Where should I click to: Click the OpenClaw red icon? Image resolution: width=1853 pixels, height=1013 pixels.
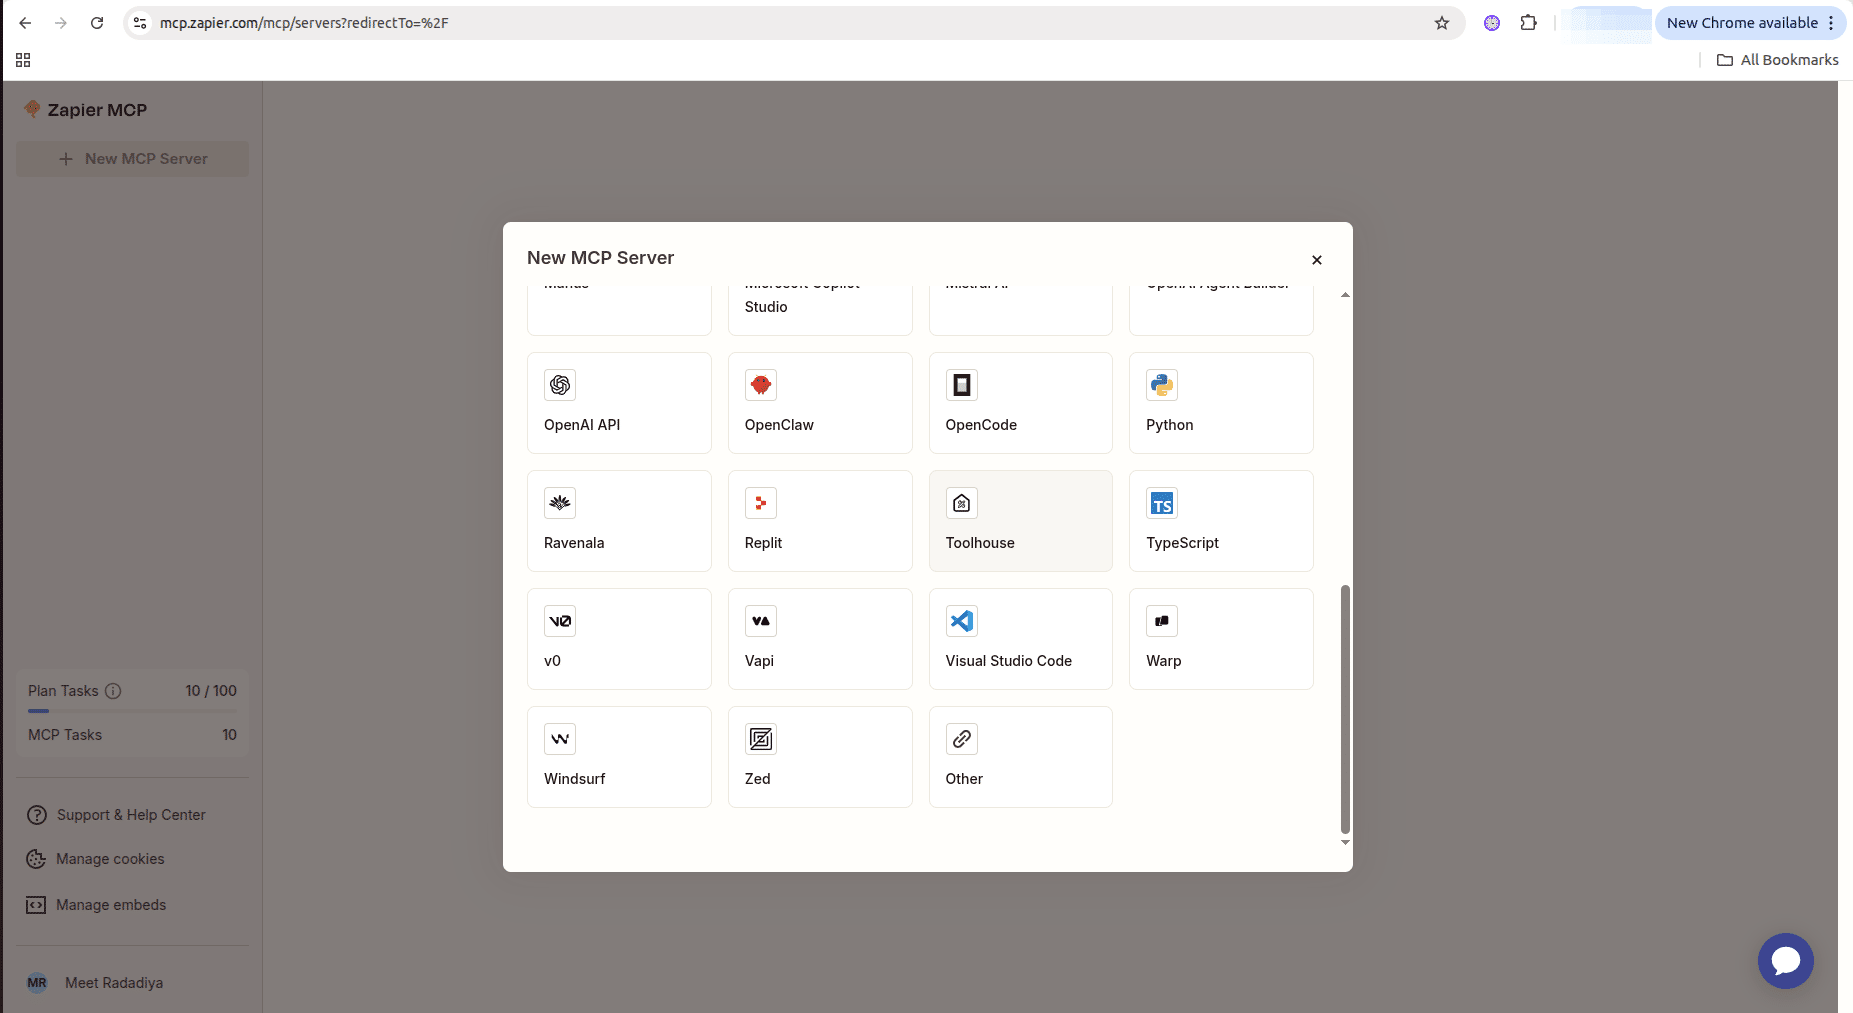(x=761, y=385)
